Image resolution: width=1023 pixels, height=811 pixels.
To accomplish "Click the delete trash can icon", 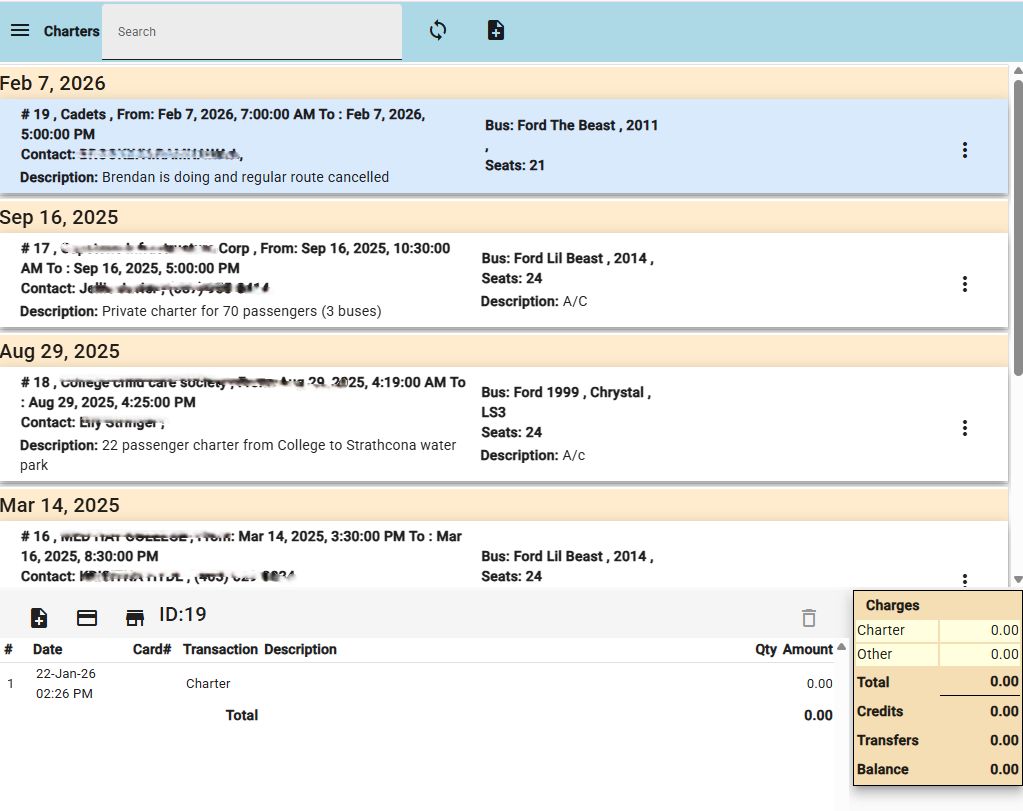I will pos(809,617).
